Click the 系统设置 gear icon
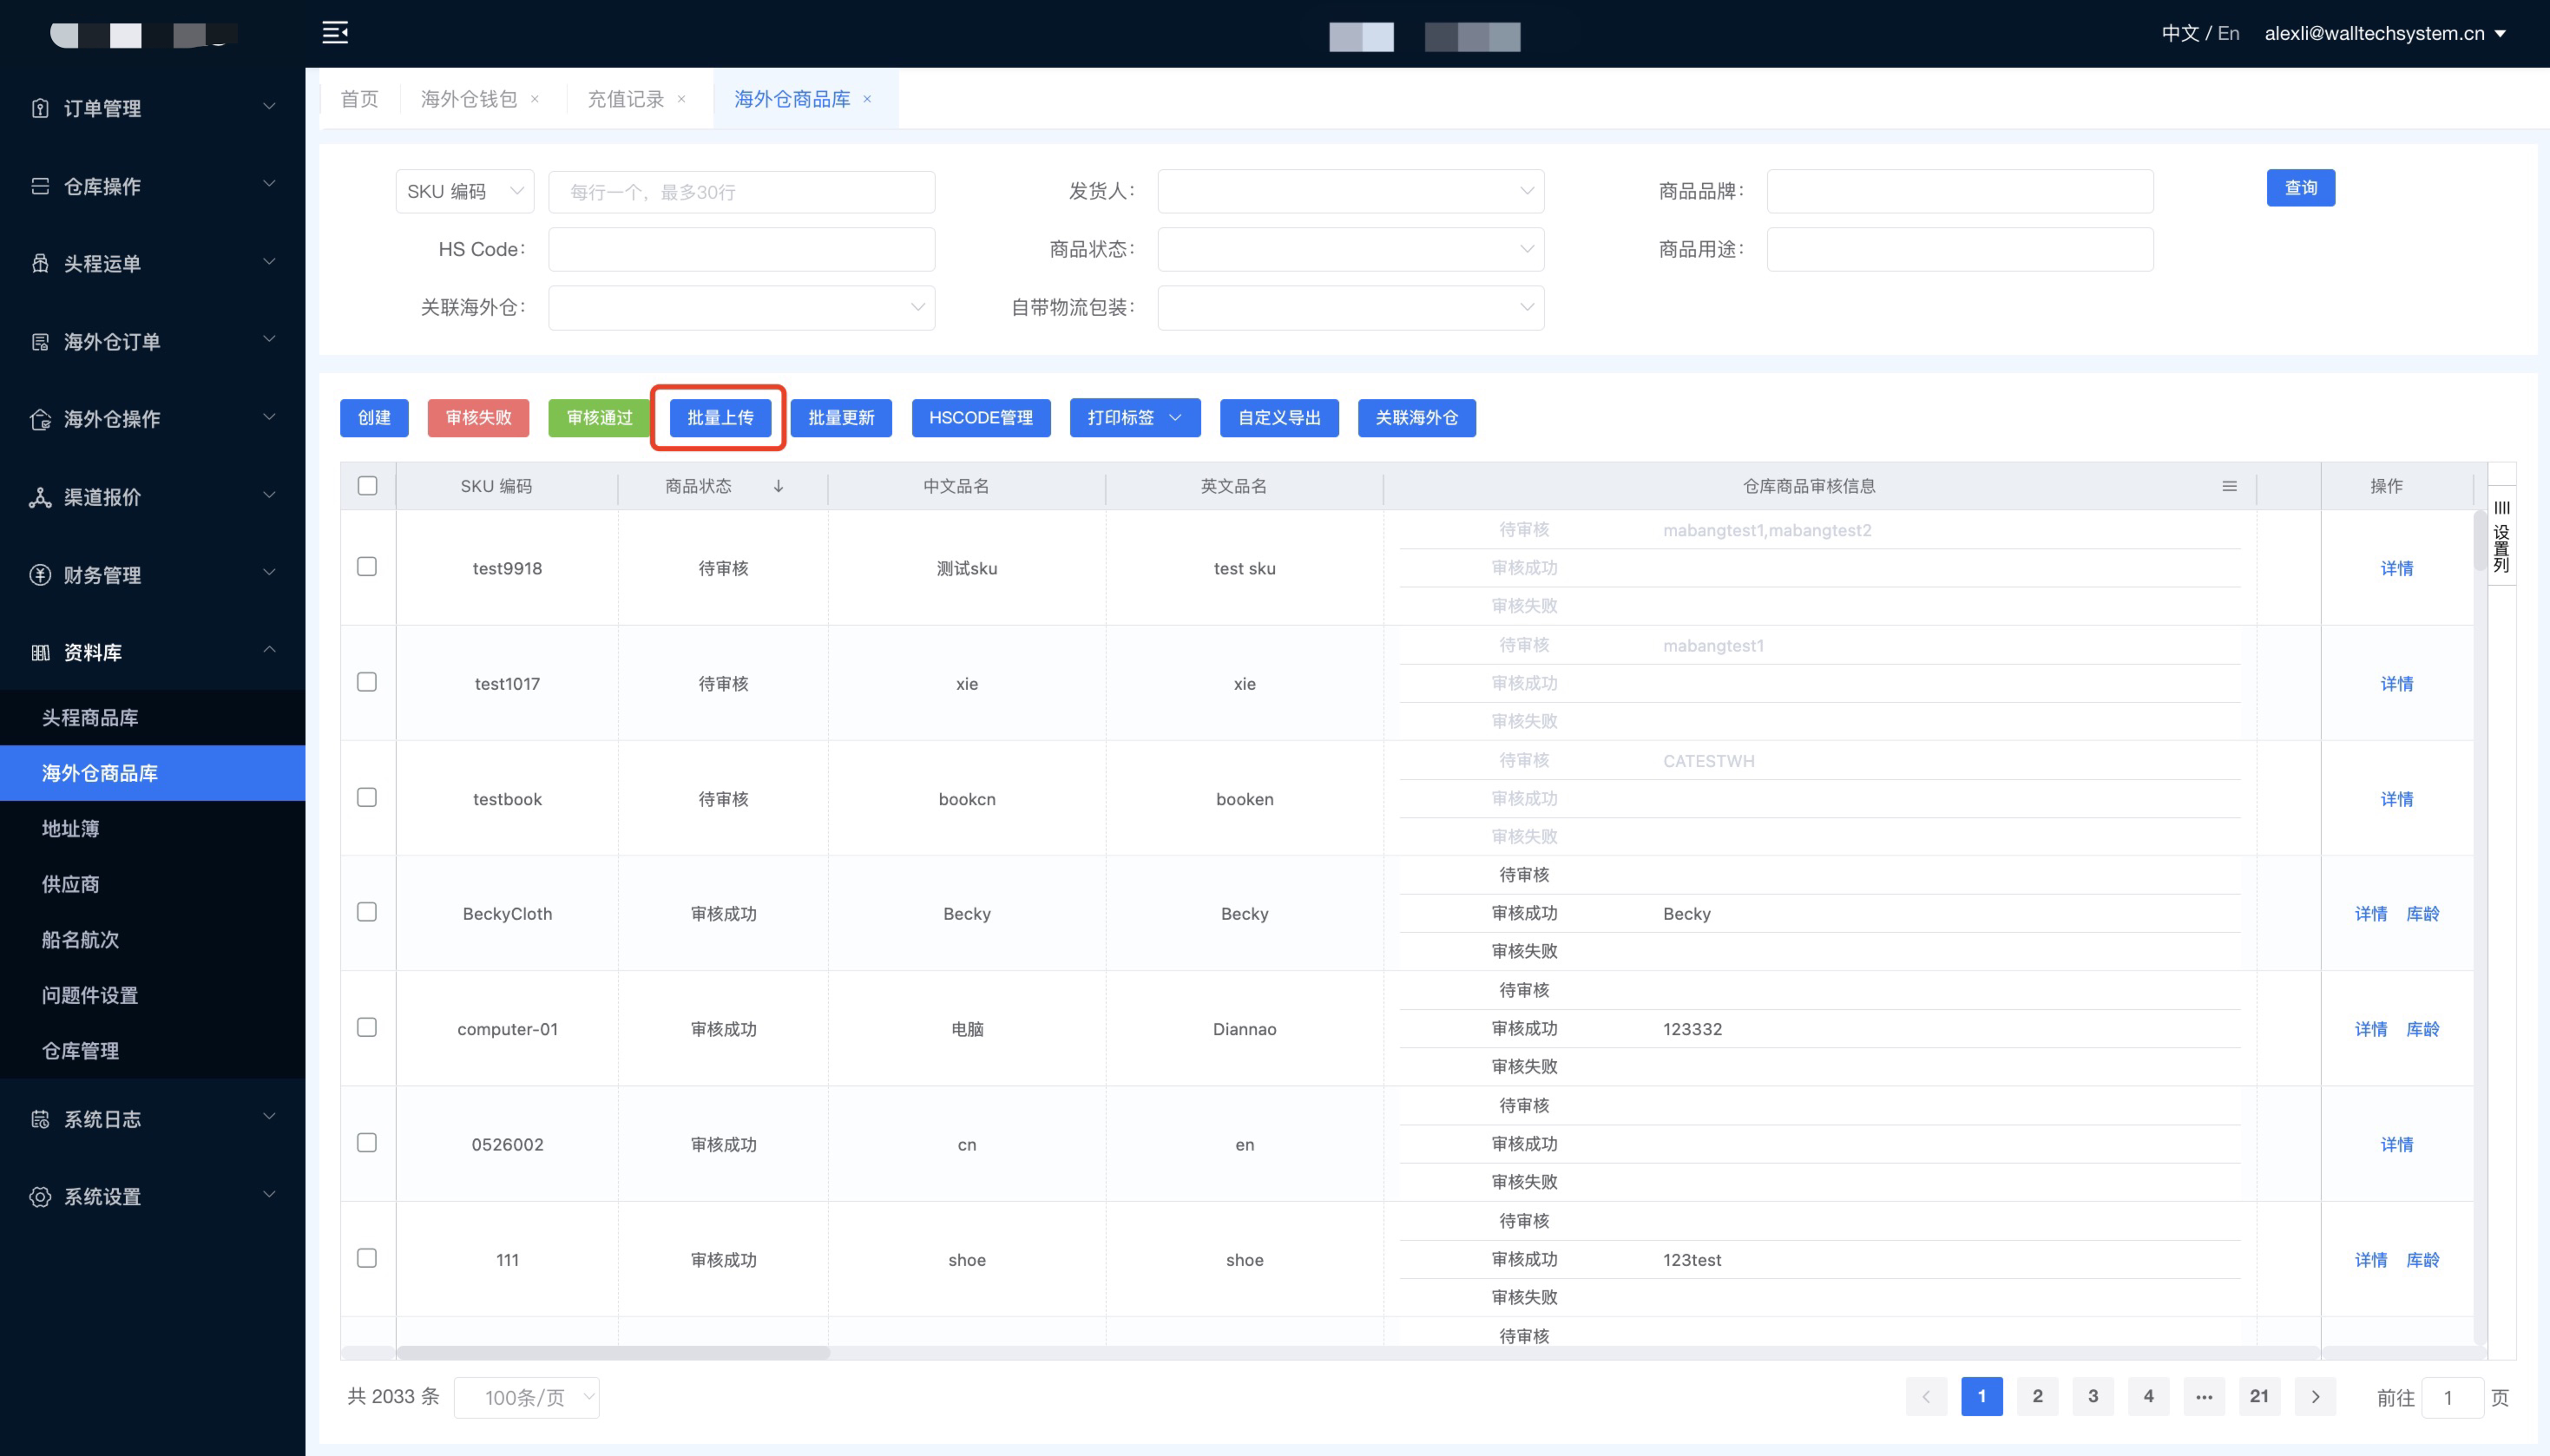 40,1197
